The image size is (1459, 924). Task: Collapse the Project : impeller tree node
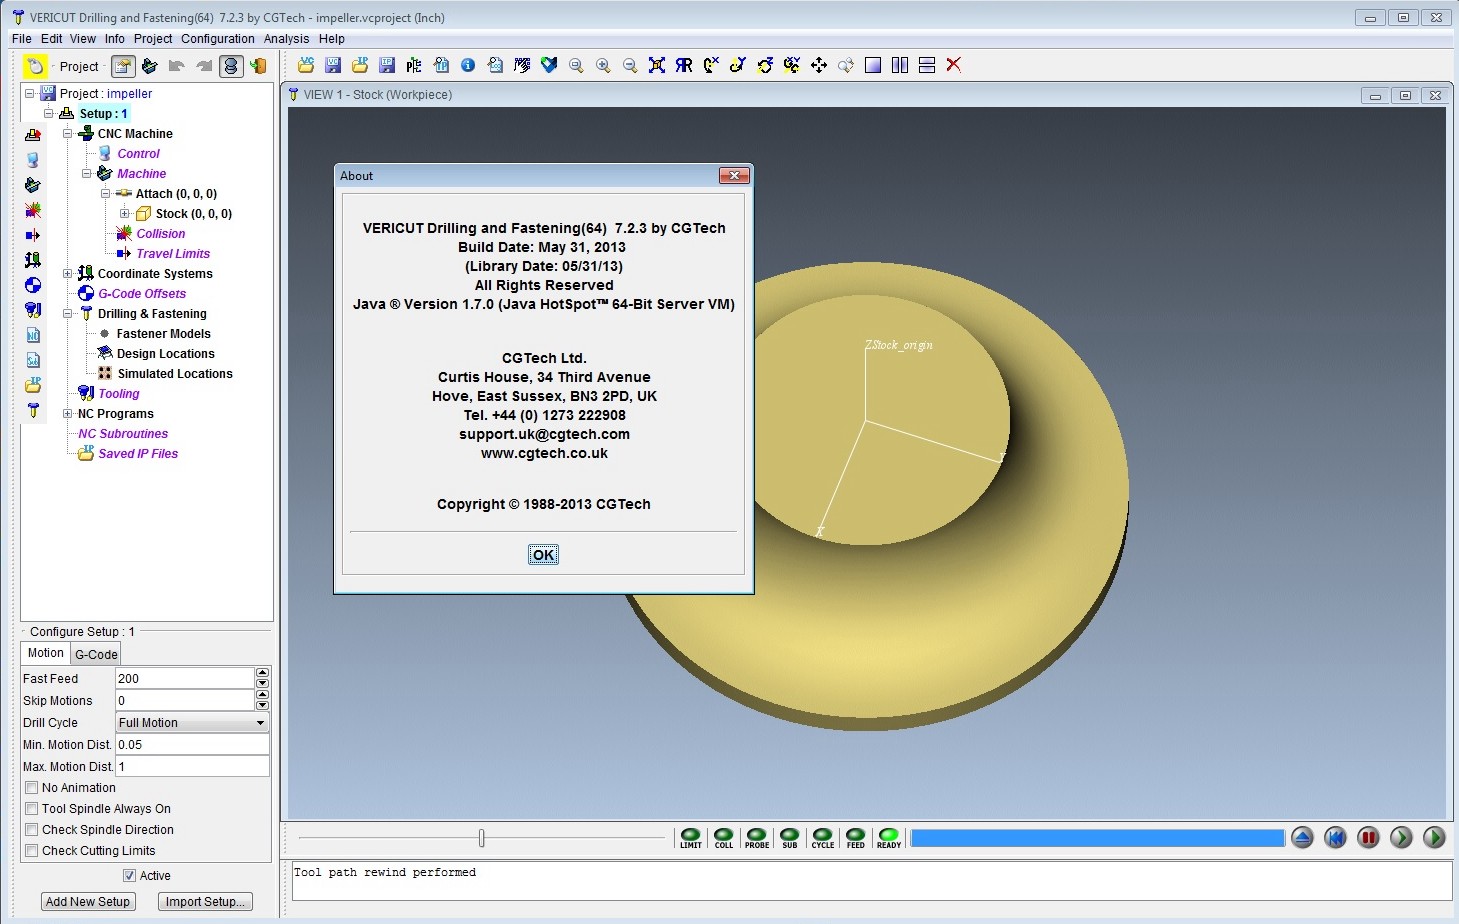click(x=30, y=94)
